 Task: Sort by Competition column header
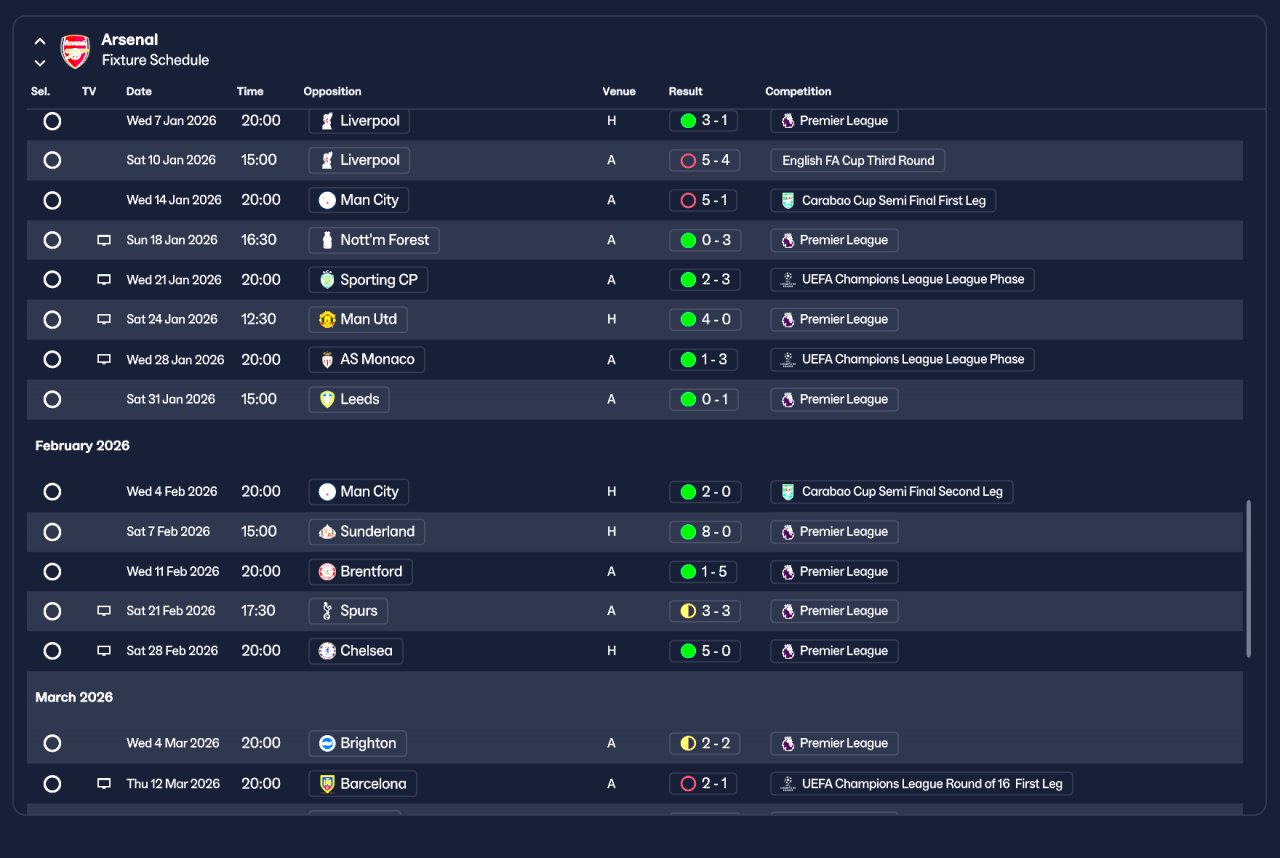point(798,91)
